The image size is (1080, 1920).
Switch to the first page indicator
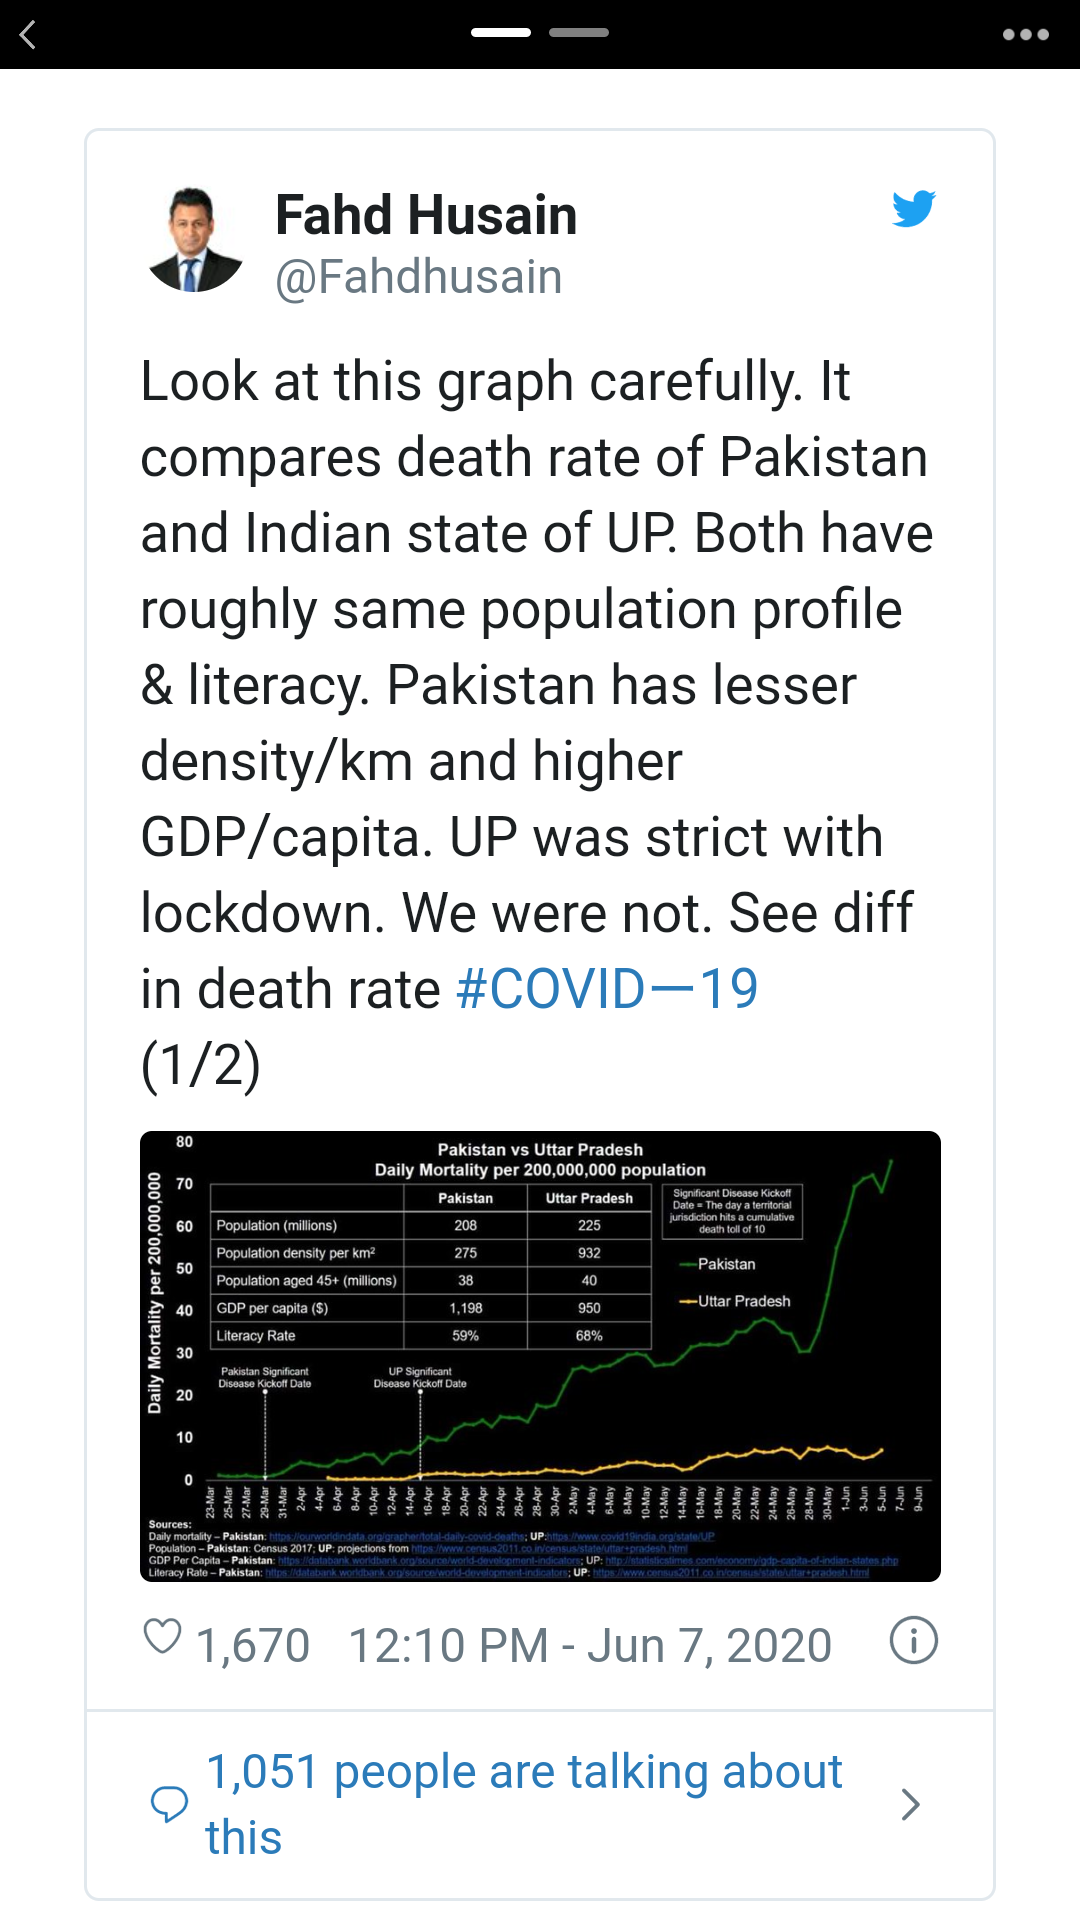click(501, 33)
